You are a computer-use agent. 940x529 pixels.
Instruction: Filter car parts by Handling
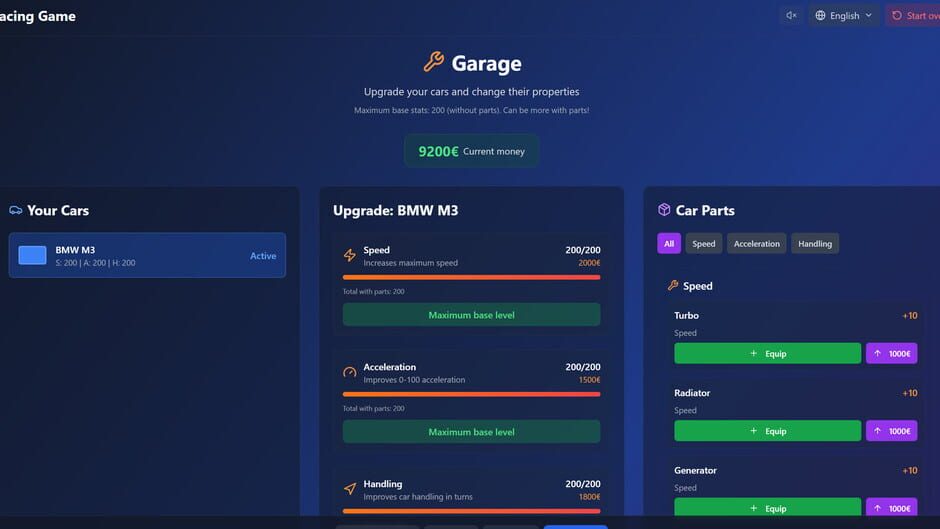pyautogui.click(x=815, y=243)
